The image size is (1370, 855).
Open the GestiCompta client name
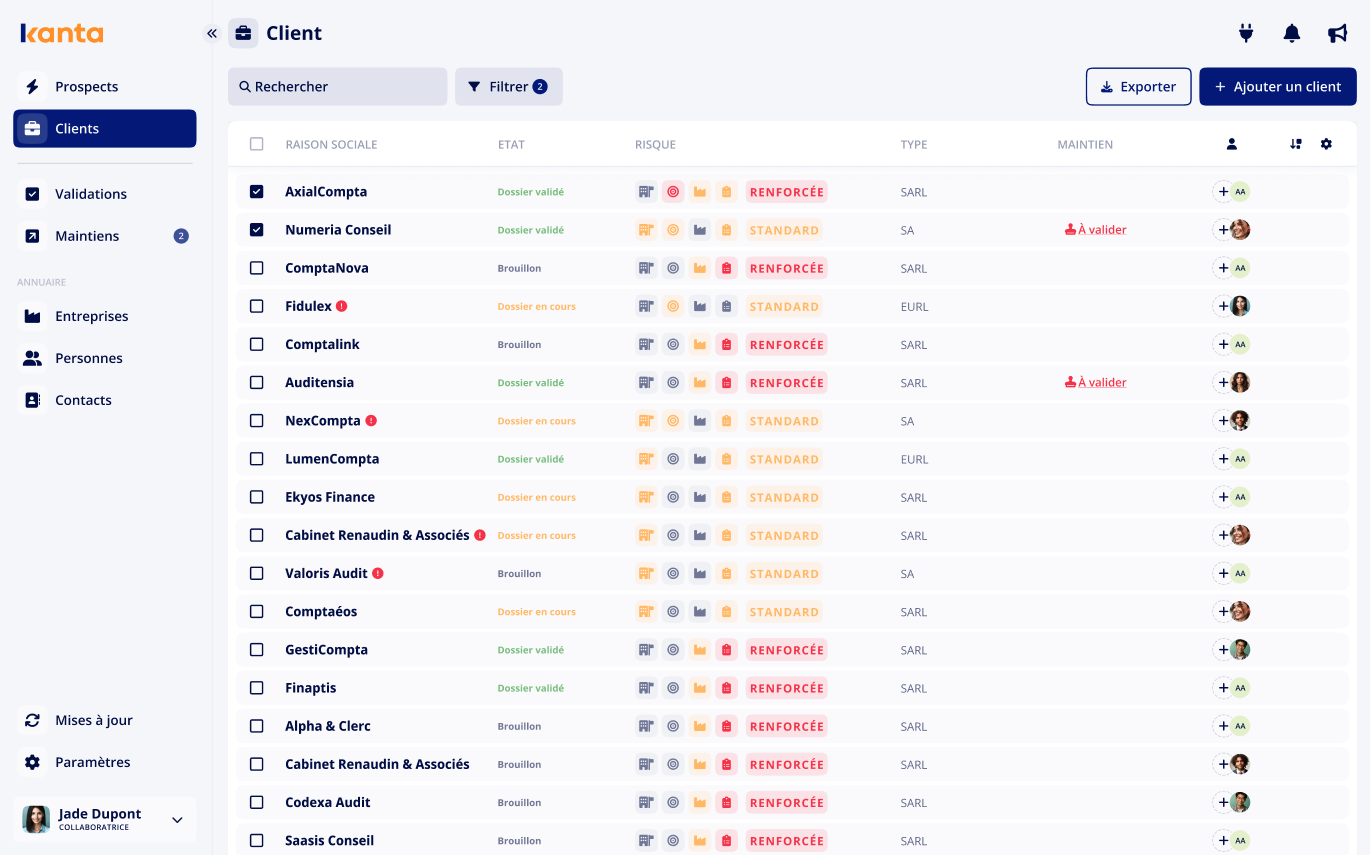click(x=327, y=650)
